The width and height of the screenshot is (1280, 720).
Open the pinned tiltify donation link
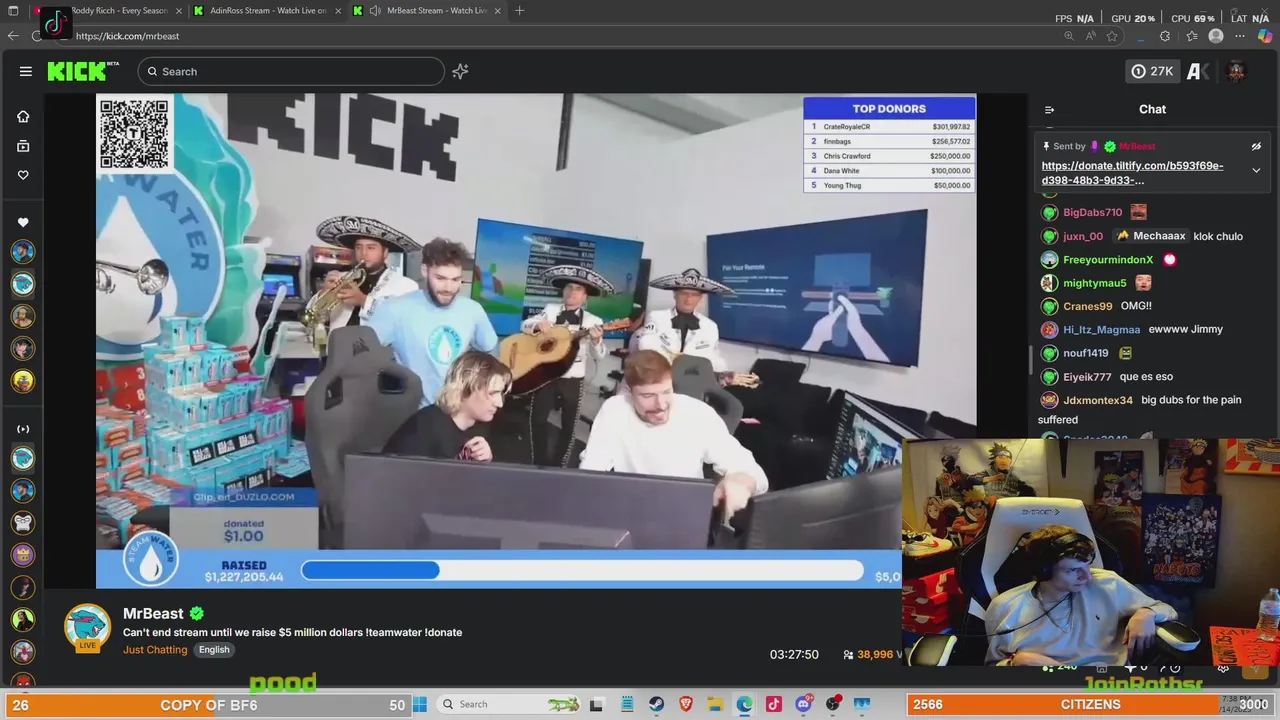[x=1132, y=173]
